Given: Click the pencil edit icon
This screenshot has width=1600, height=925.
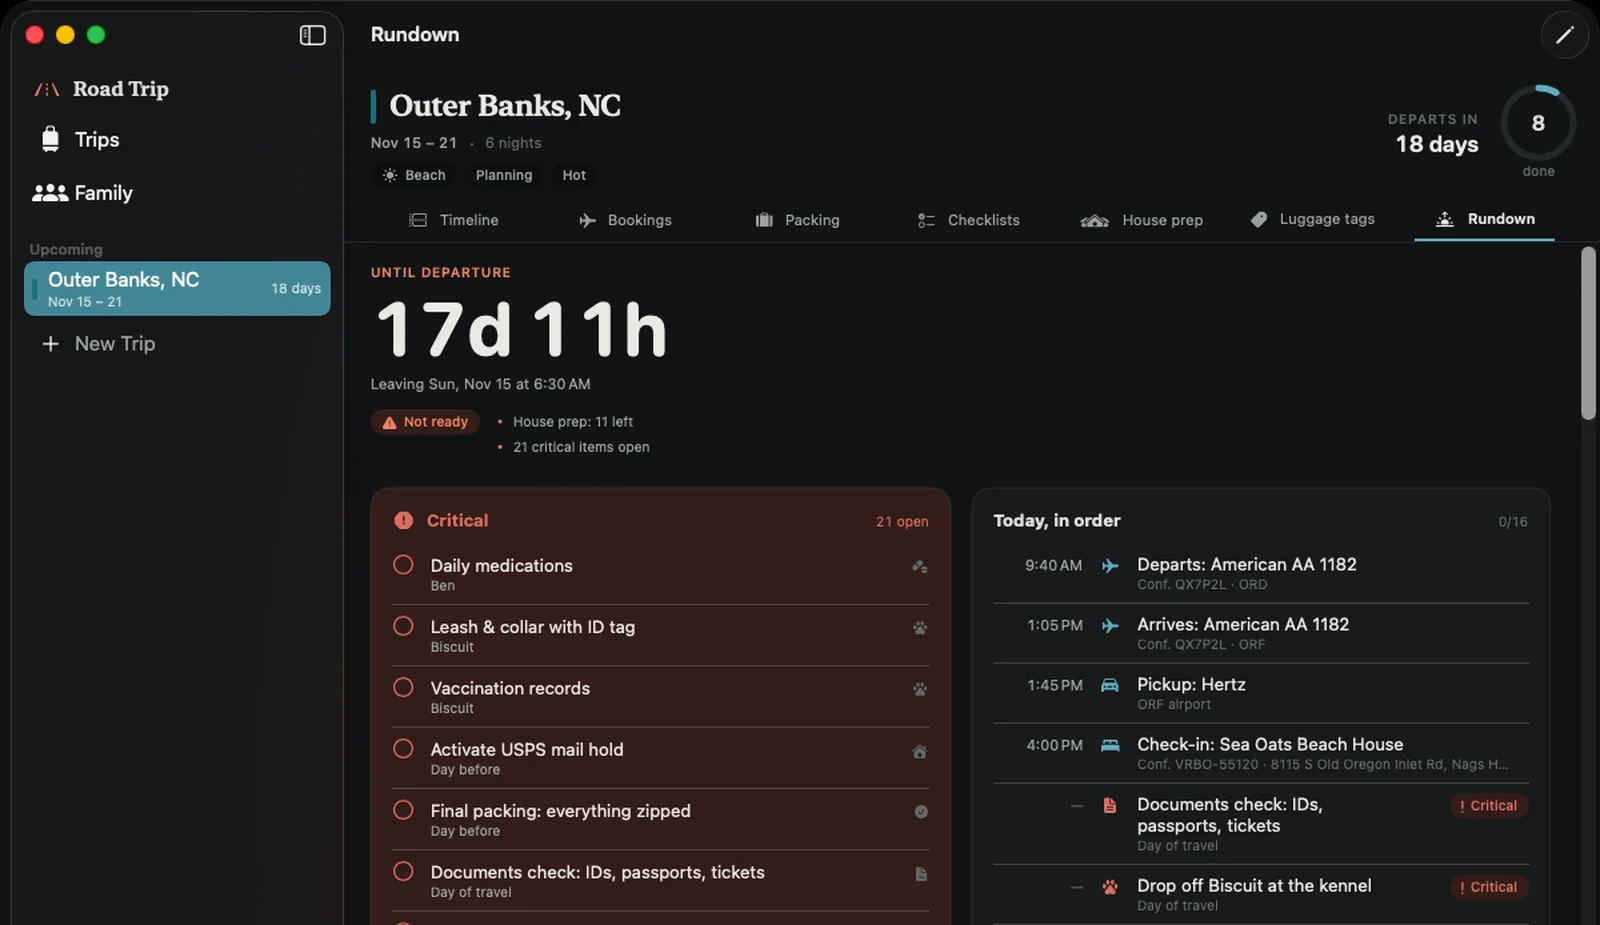Looking at the screenshot, I should 1564,35.
